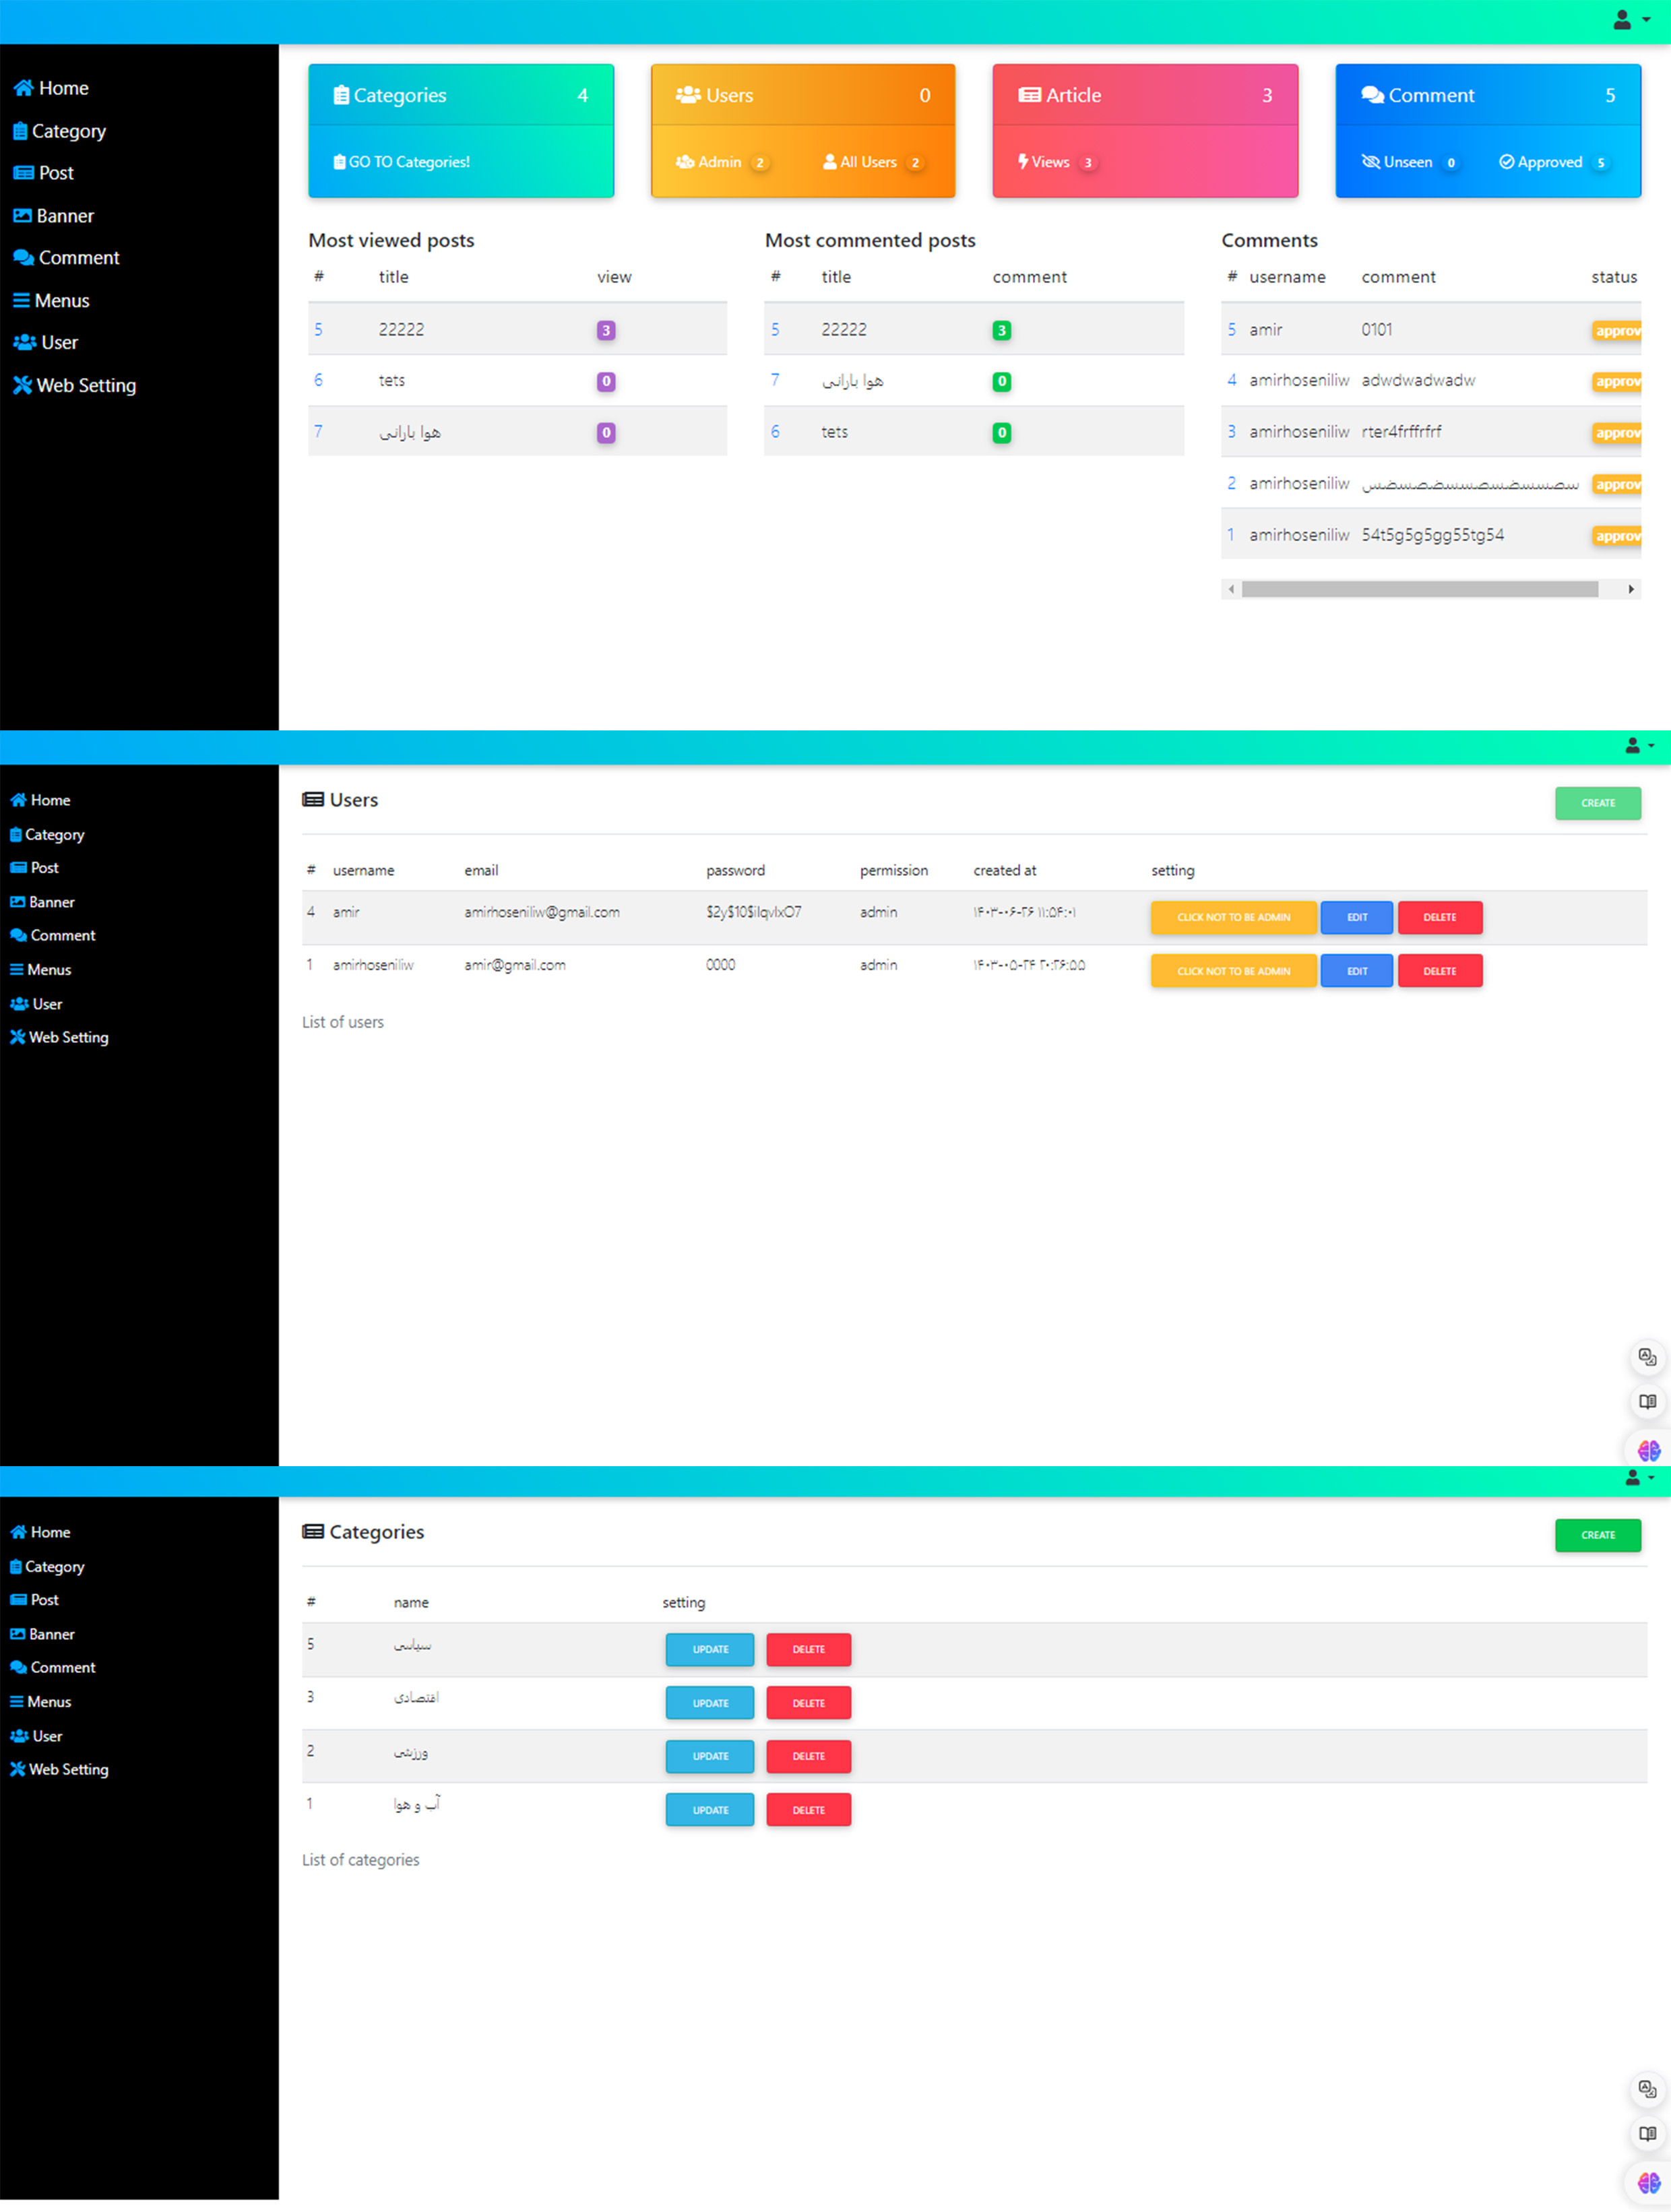Click the approved badge for comment 0101
1671x2212 pixels.
pos(1617,331)
